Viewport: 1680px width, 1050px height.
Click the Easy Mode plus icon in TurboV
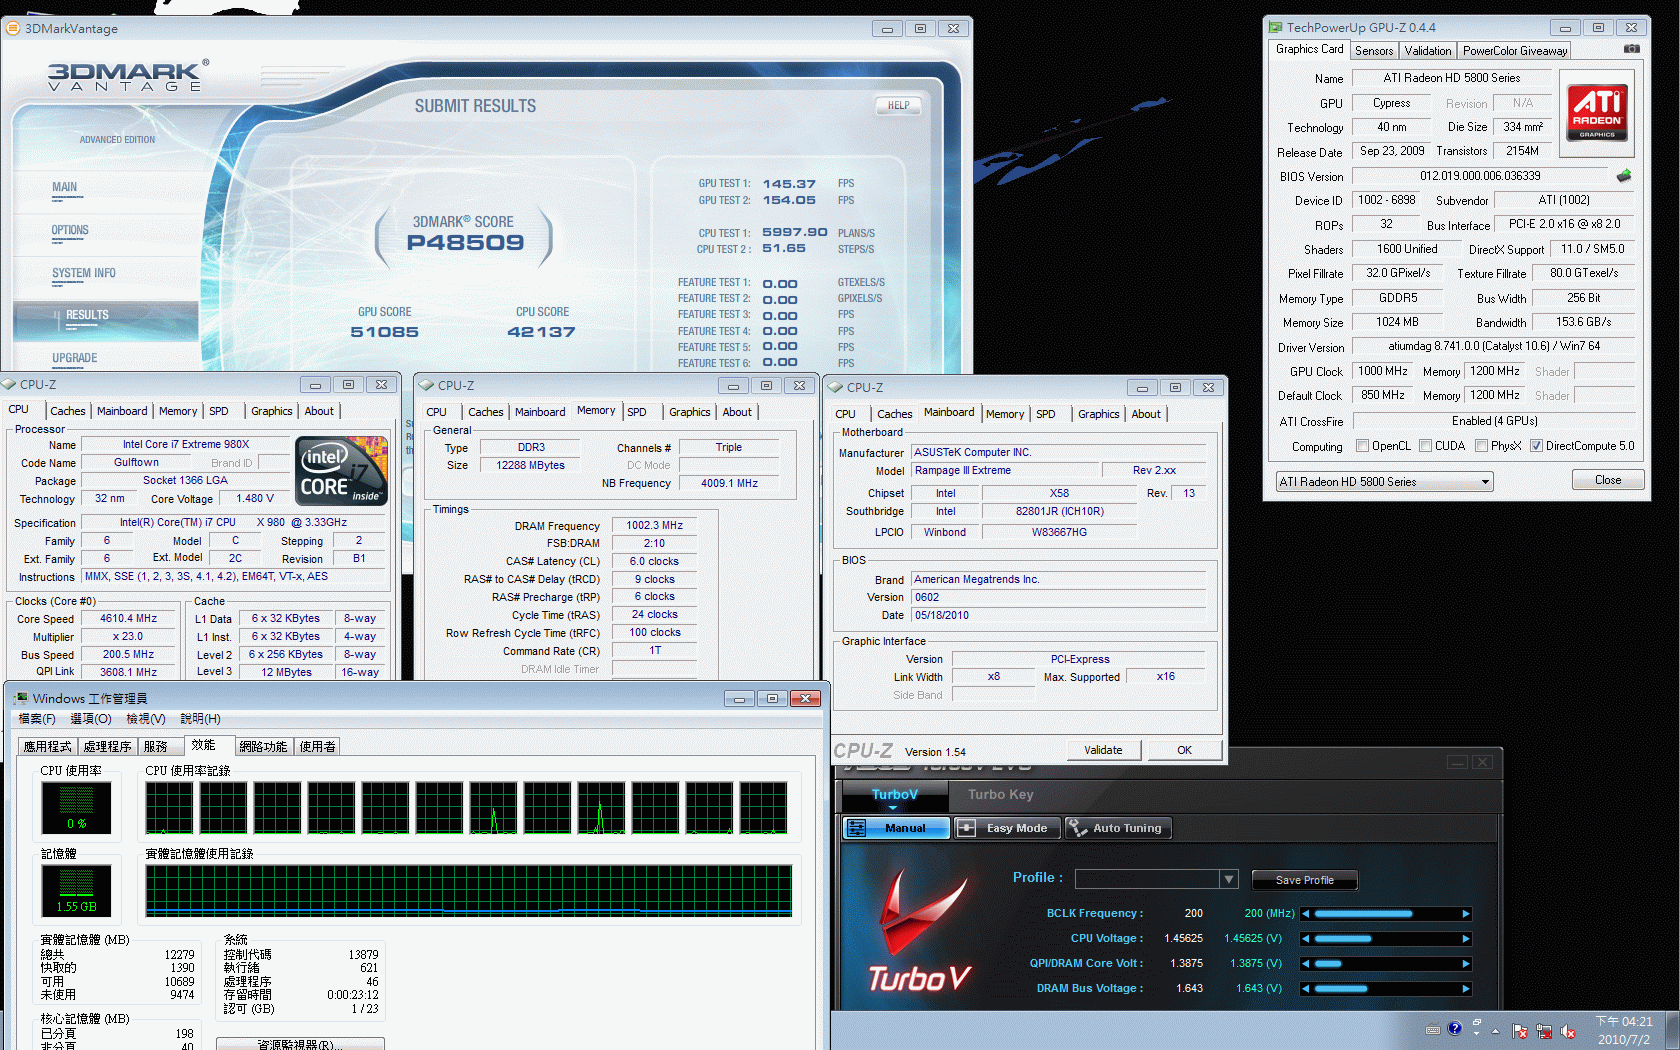[966, 828]
